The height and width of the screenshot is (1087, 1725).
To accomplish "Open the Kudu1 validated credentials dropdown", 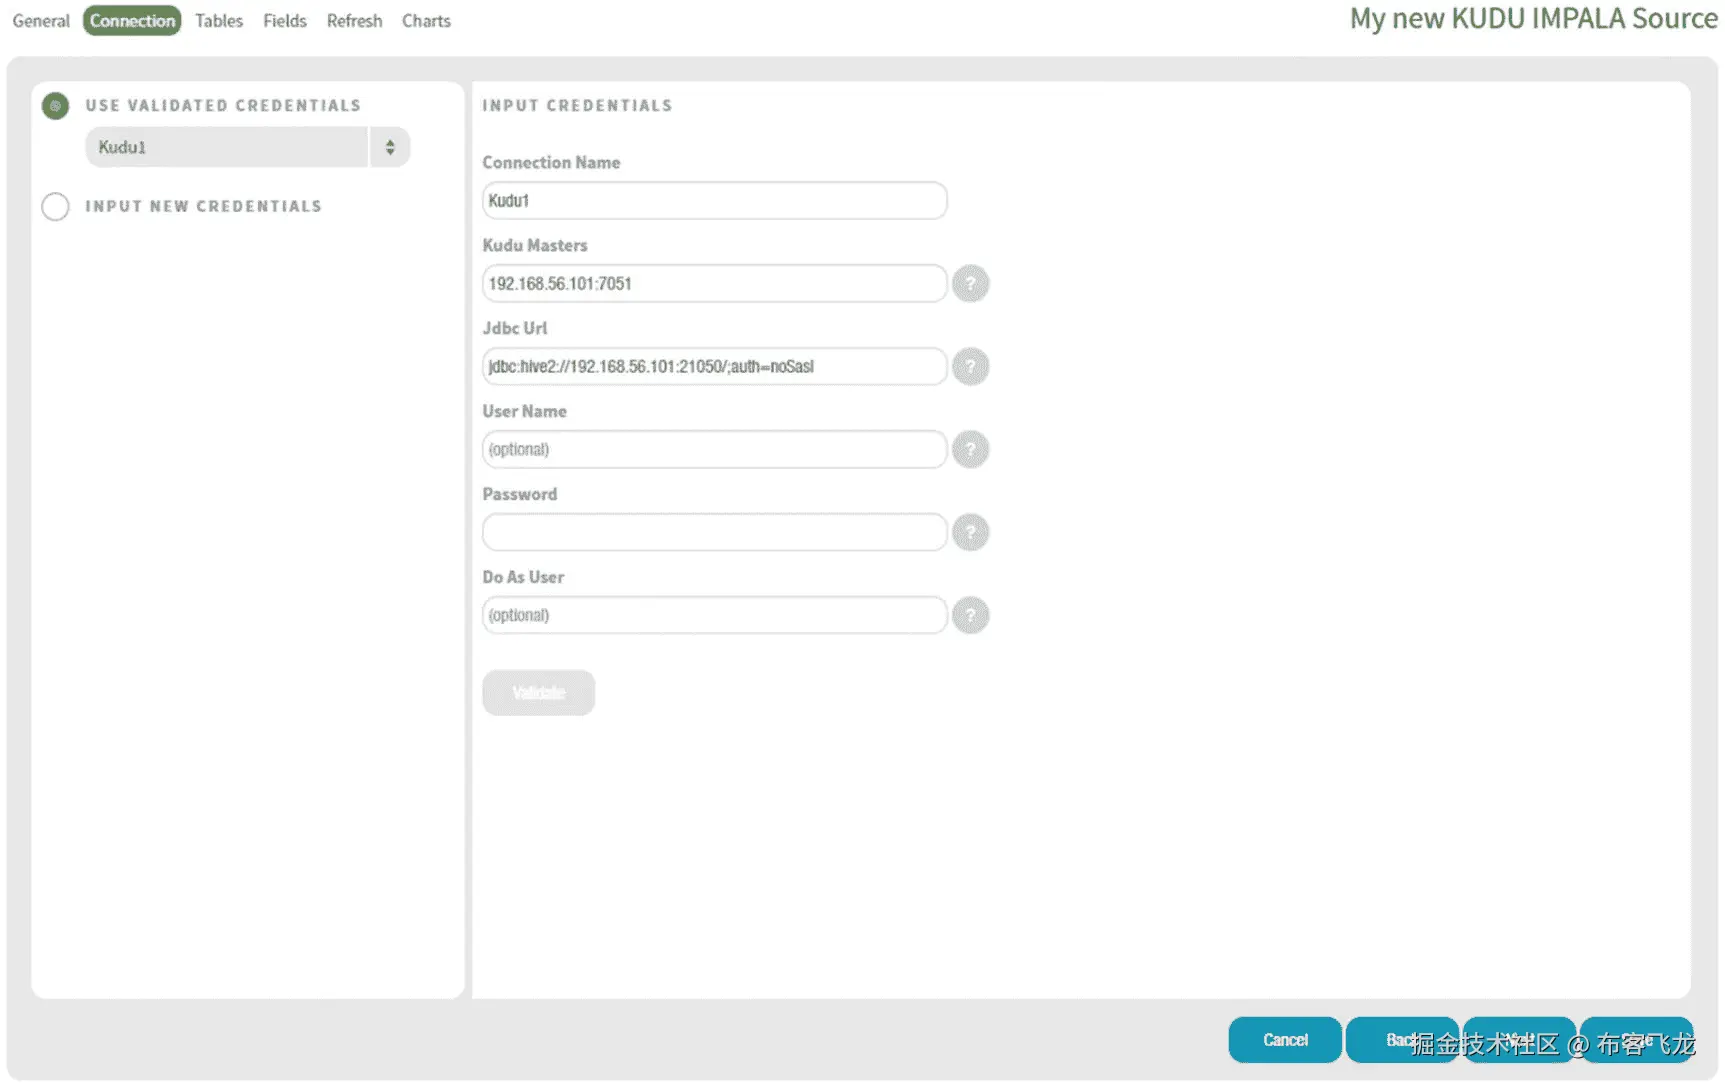I will pos(248,148).
